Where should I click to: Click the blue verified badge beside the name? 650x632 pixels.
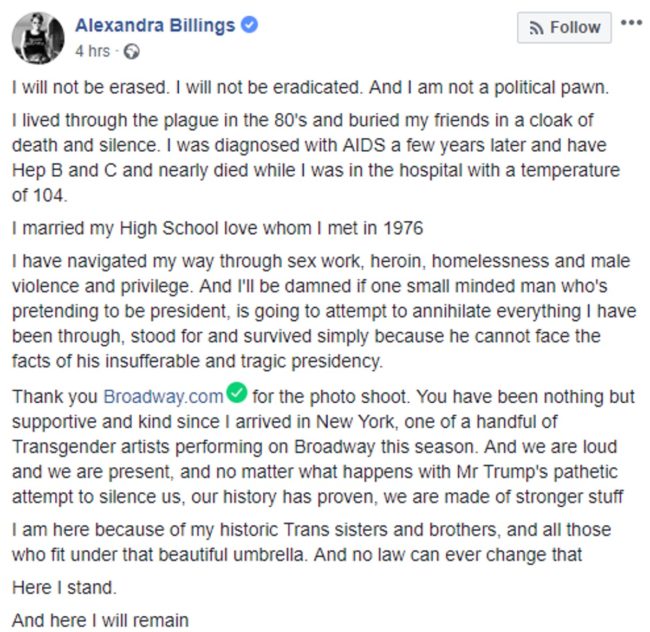click(x=250, y=24)
